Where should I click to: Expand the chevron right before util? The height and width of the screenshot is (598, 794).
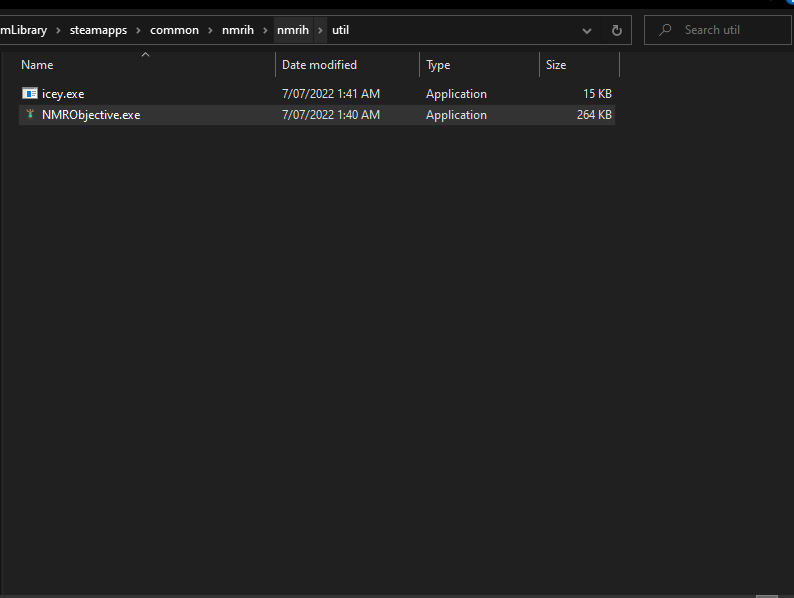(x=320, y=30)
